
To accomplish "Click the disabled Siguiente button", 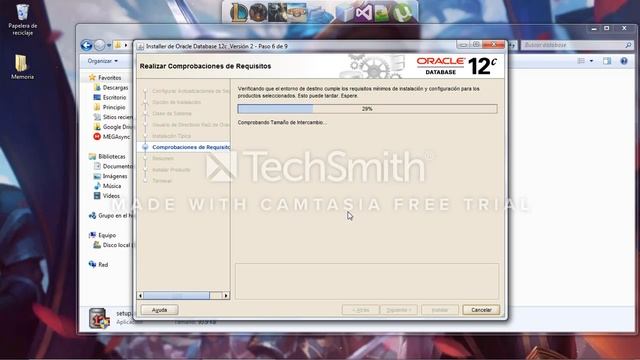I will pyautogui.click(x=399, y=310).
